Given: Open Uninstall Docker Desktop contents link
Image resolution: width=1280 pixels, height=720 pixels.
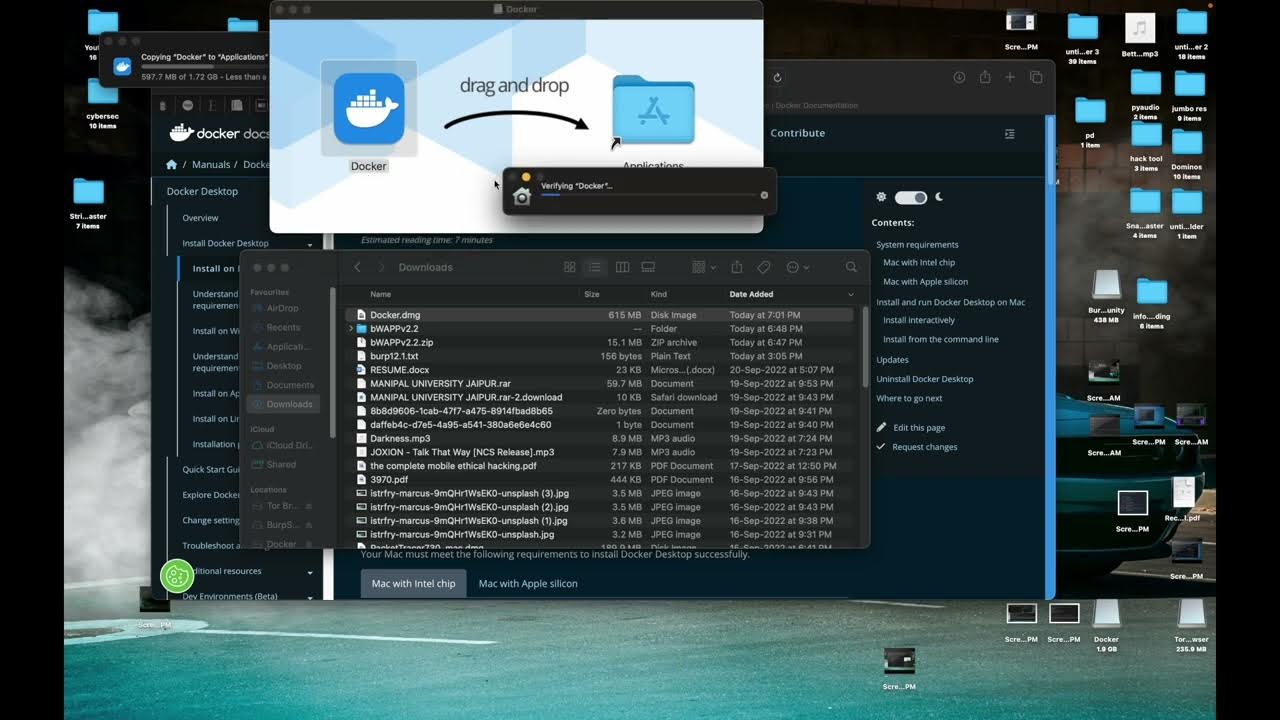Looking at the screenshot, I should [925, 379].
